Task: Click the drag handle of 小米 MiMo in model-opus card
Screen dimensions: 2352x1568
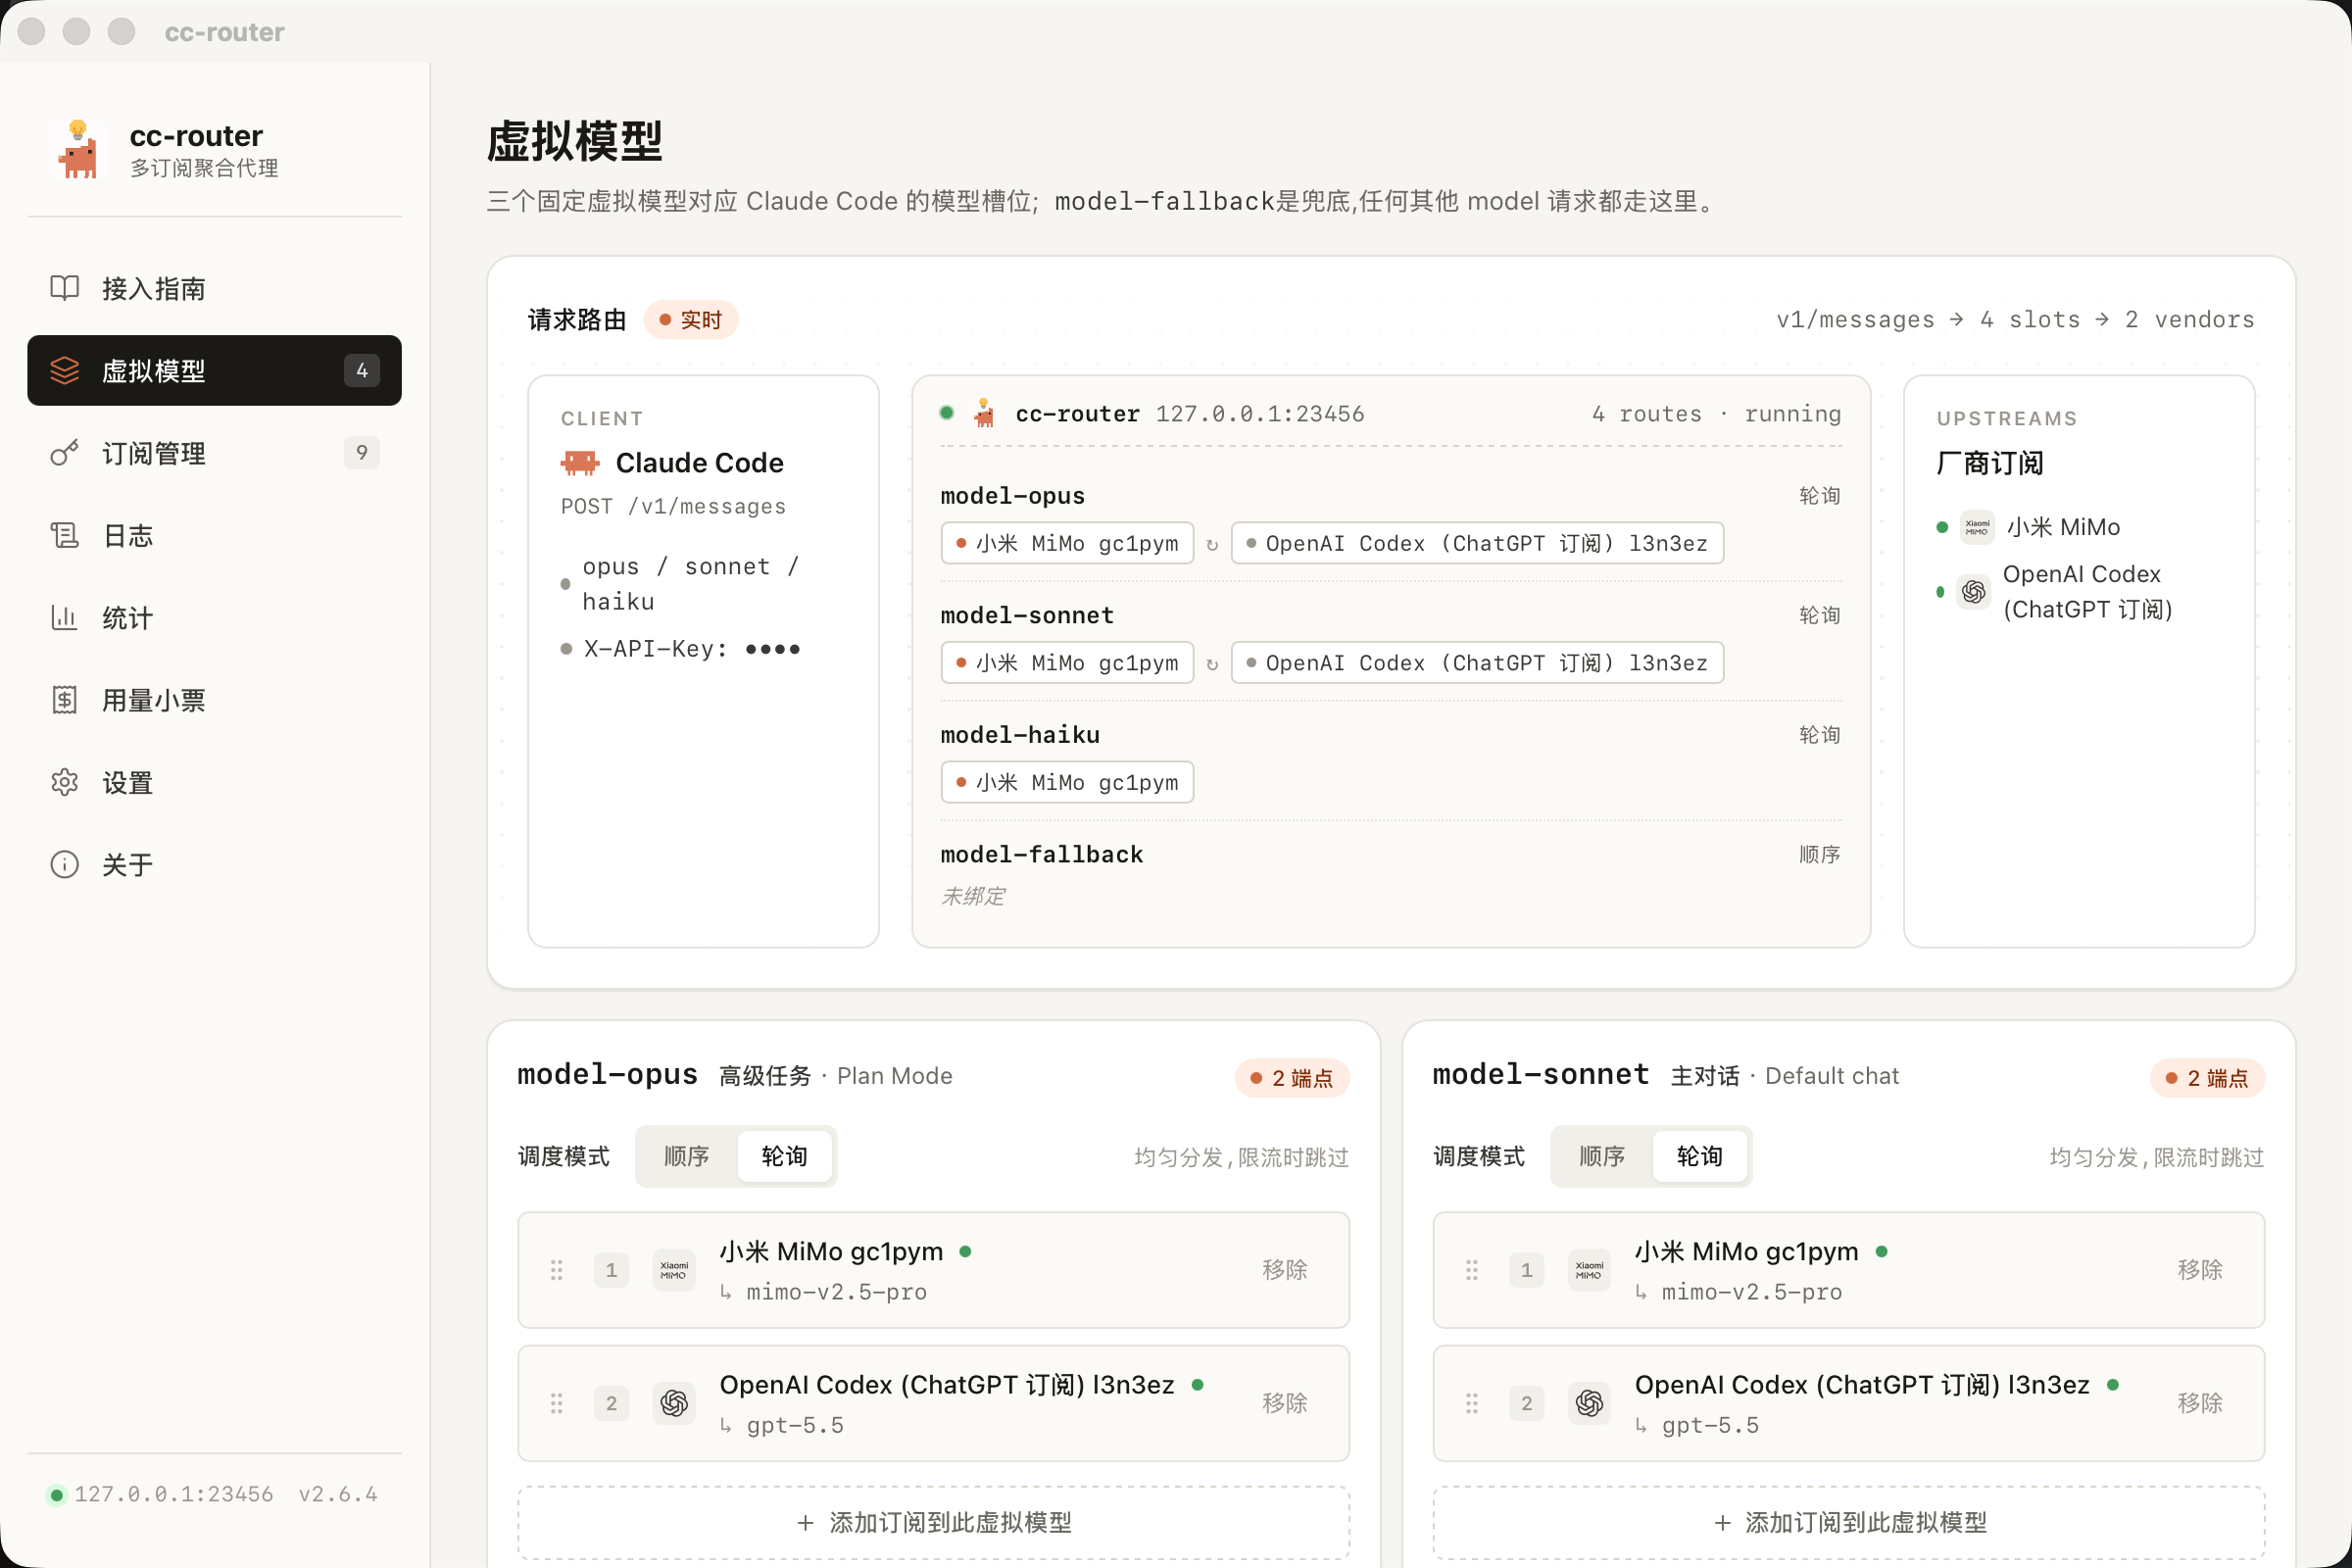Action: click(x=557, y=1270)
